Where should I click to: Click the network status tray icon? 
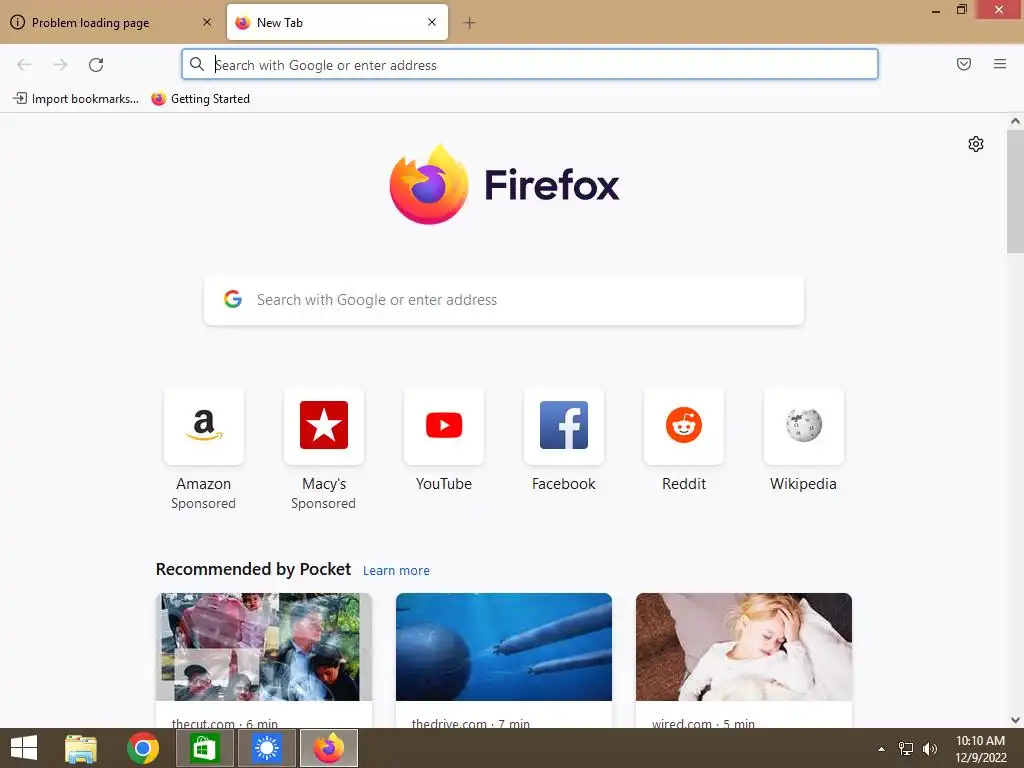tap(906, 749)
